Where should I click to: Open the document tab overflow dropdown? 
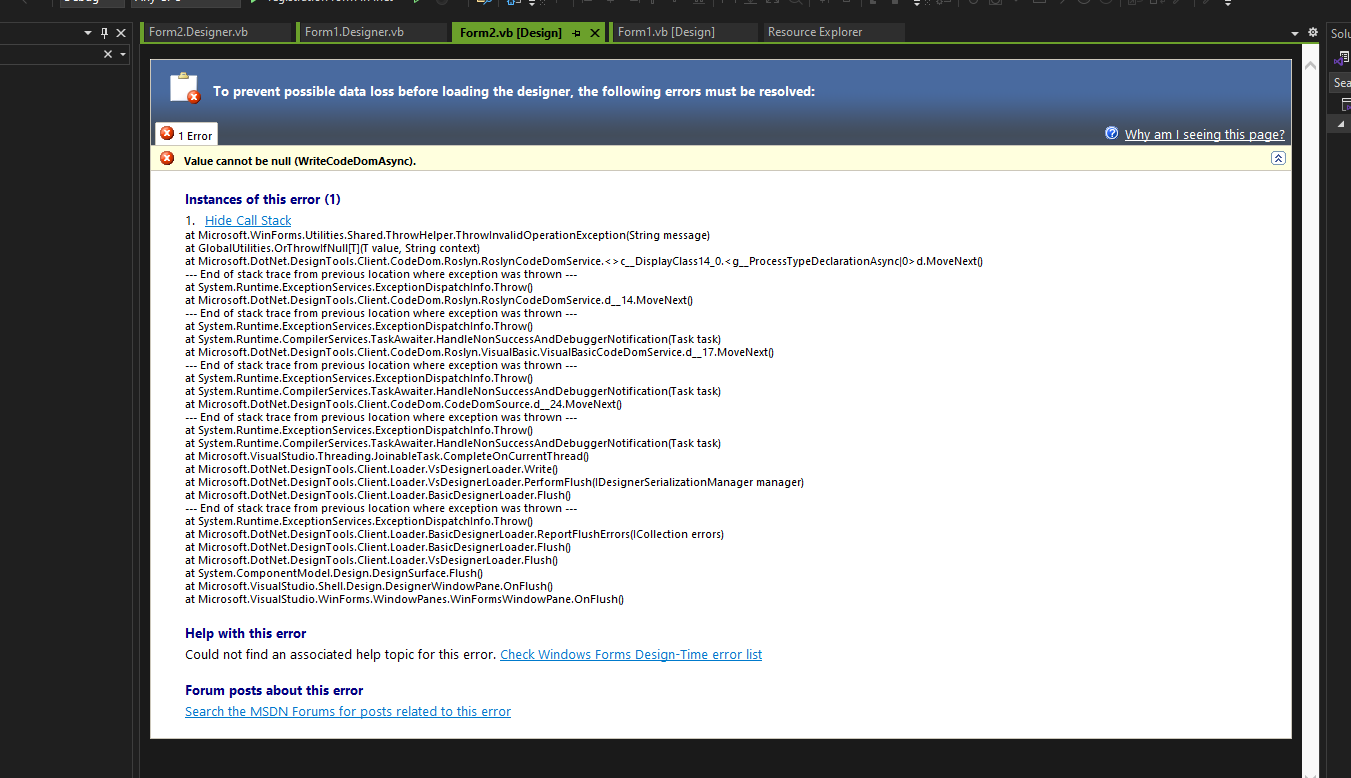[1295, 33]
